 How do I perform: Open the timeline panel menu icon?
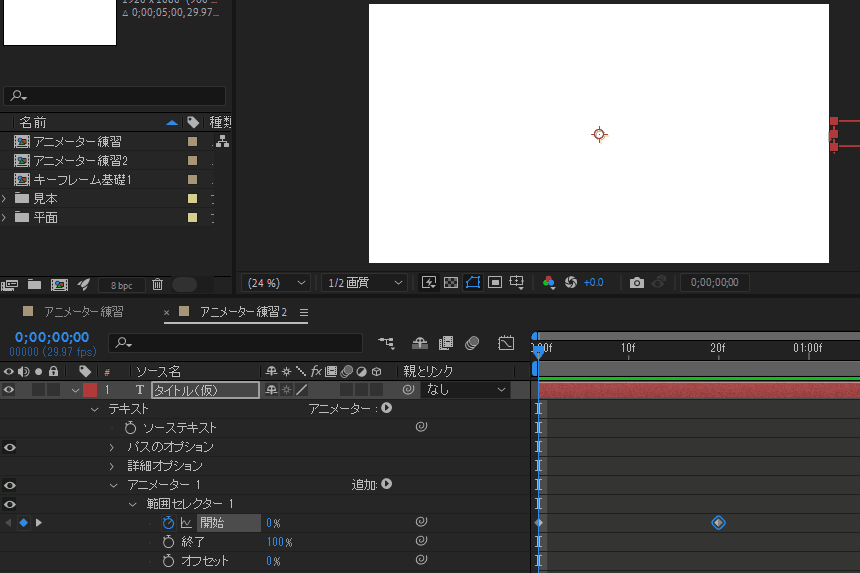304,313
